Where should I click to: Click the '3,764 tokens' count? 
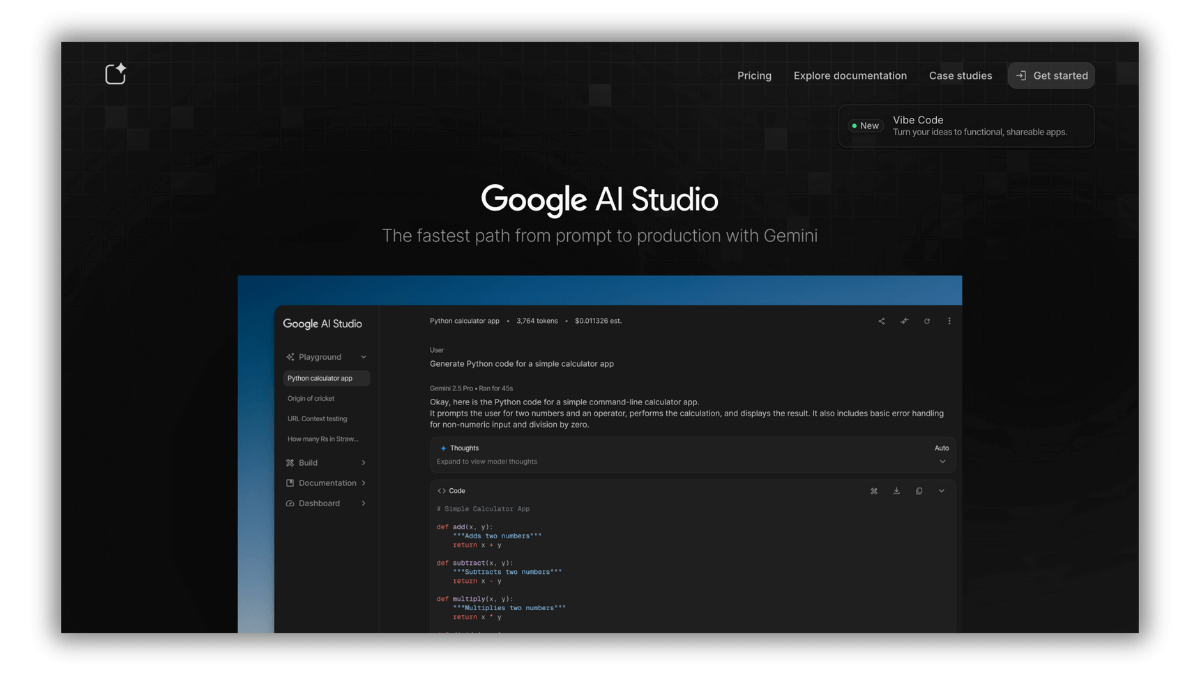coord(536,321)
